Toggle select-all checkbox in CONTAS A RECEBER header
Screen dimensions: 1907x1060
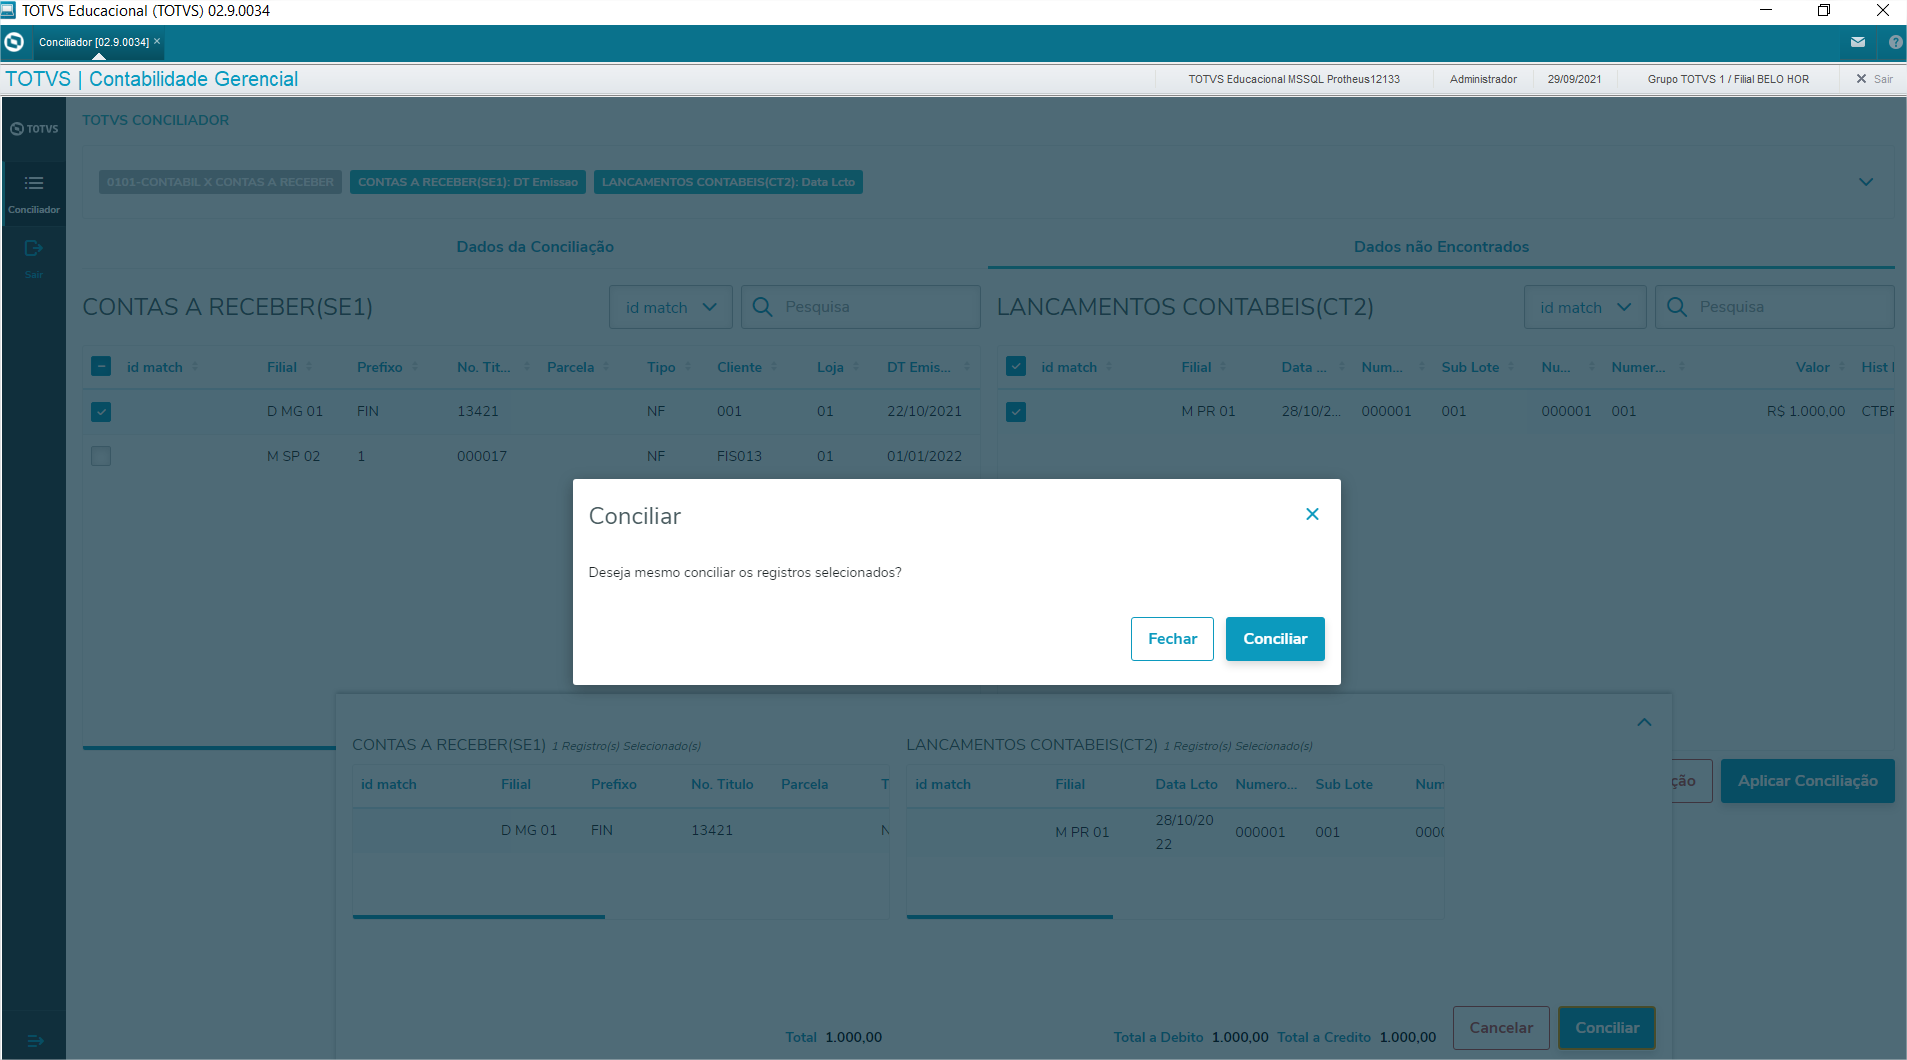click(101, 366)
